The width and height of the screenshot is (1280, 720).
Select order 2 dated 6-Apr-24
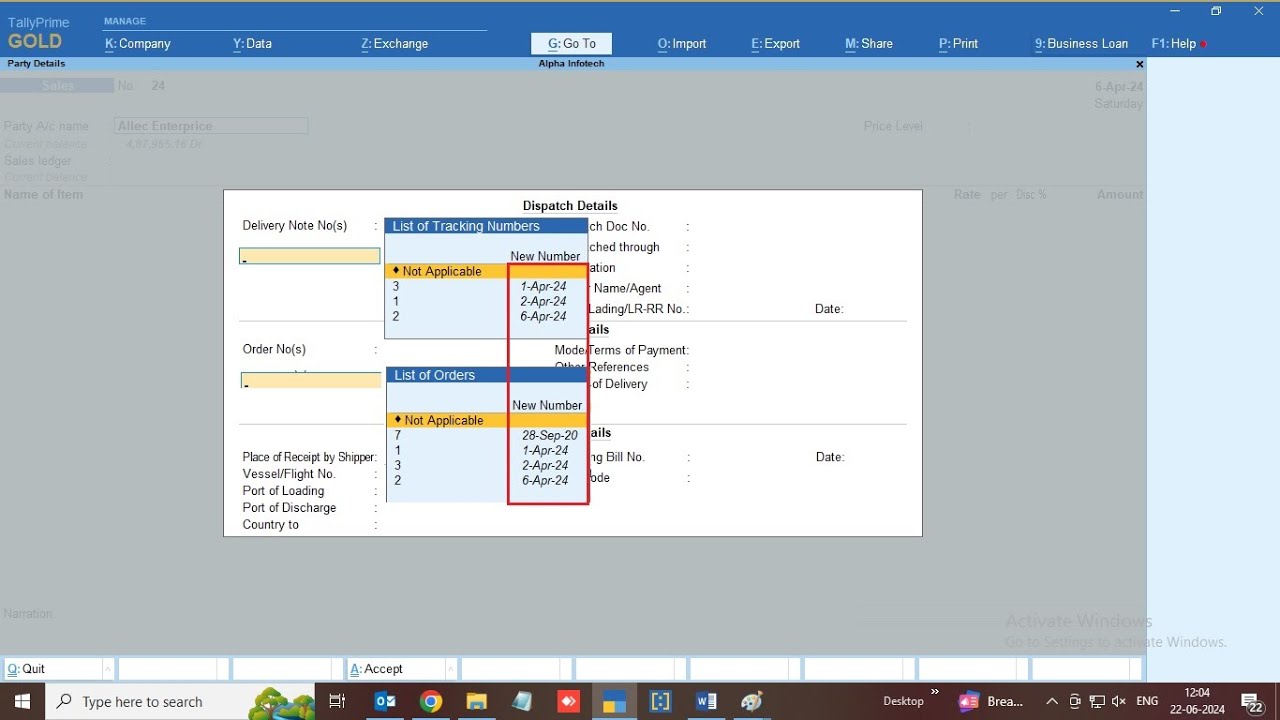point(487,480)
